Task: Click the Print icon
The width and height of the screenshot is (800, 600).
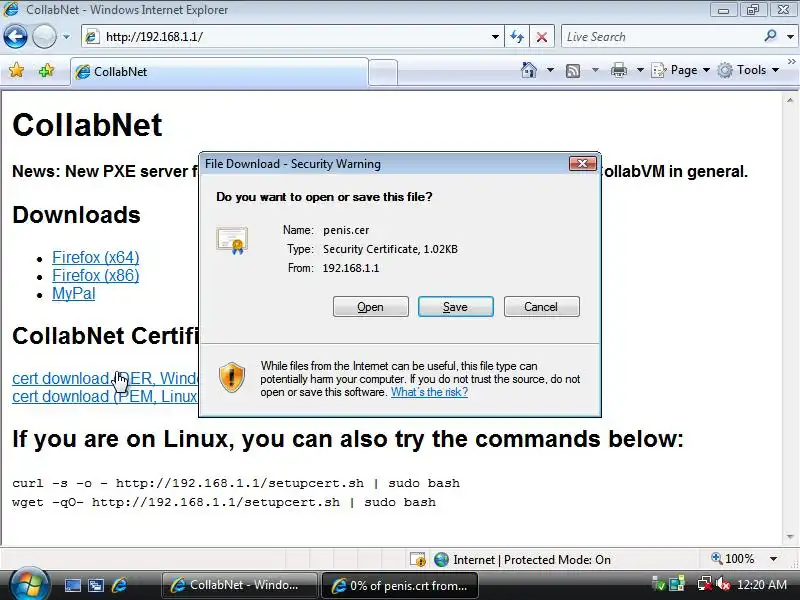Action: coord(619,70)
